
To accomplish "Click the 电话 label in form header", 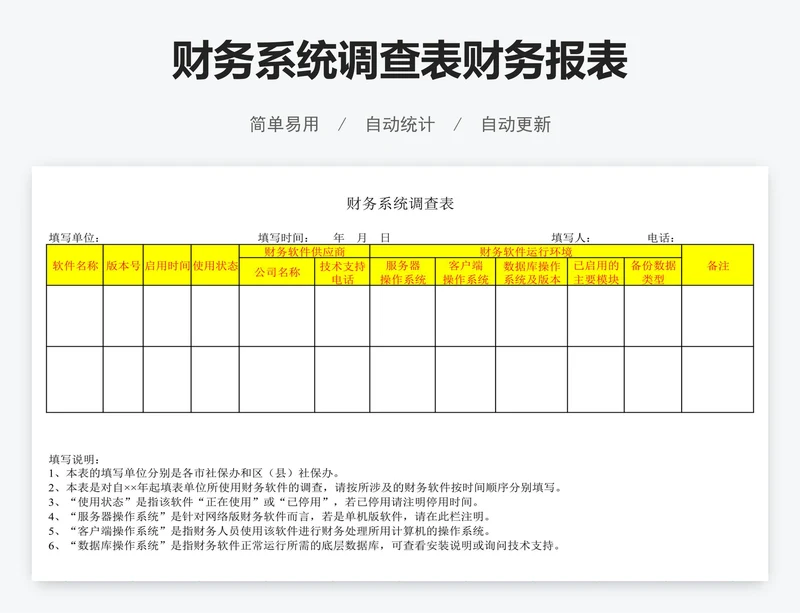I will click(661, 238).
